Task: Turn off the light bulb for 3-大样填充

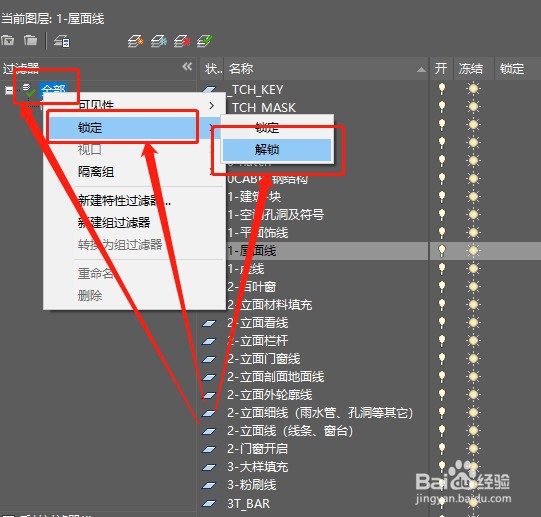Action: coord(442,466)
